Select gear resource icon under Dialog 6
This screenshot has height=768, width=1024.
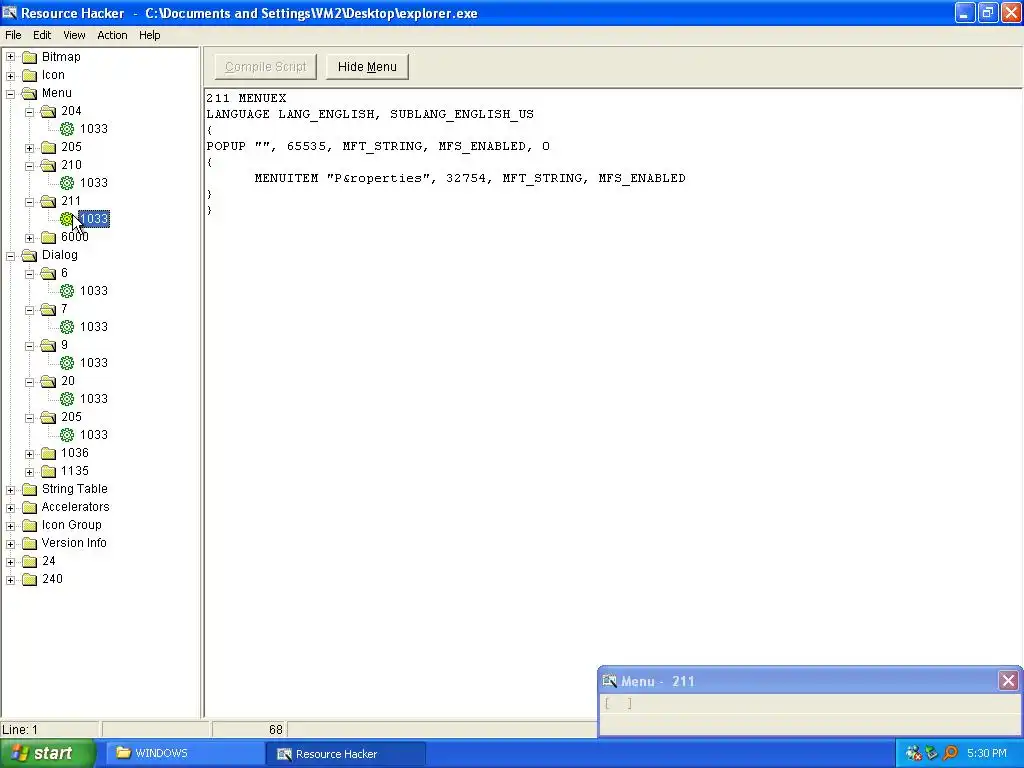click(x=67, y=291)
